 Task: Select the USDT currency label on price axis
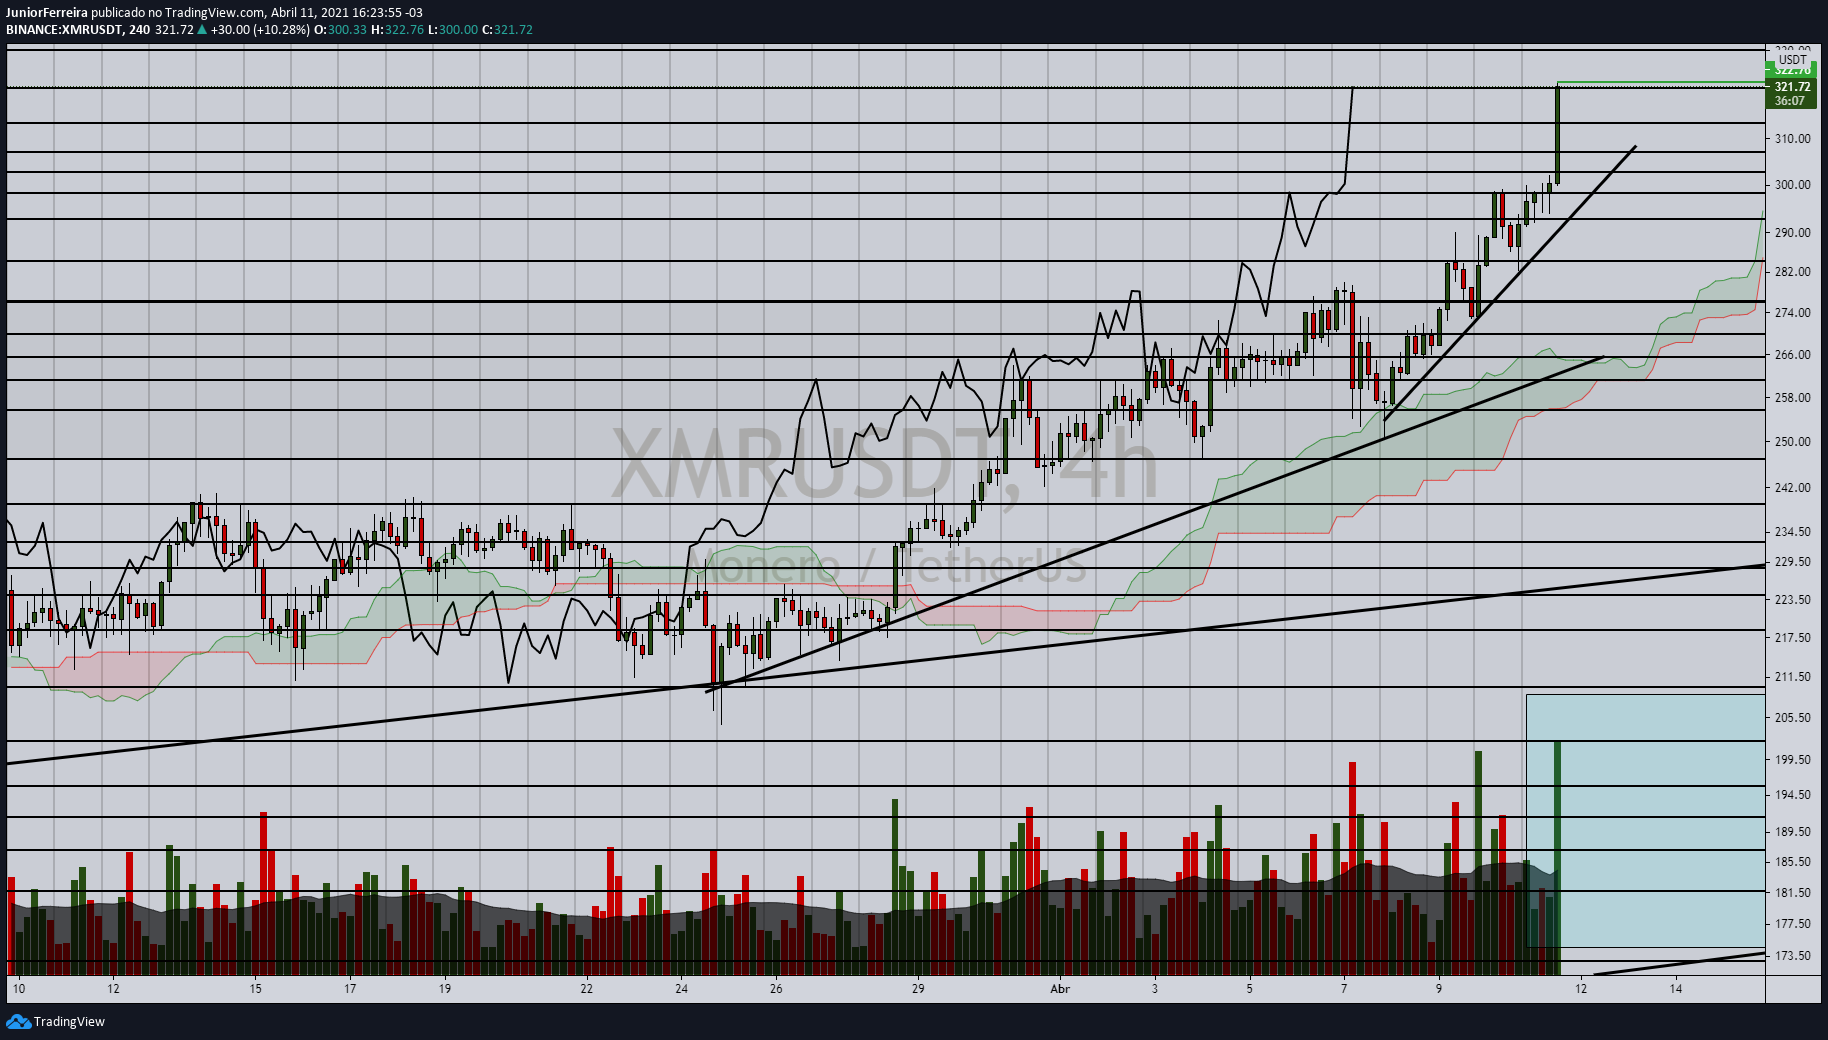(1793, 60)
